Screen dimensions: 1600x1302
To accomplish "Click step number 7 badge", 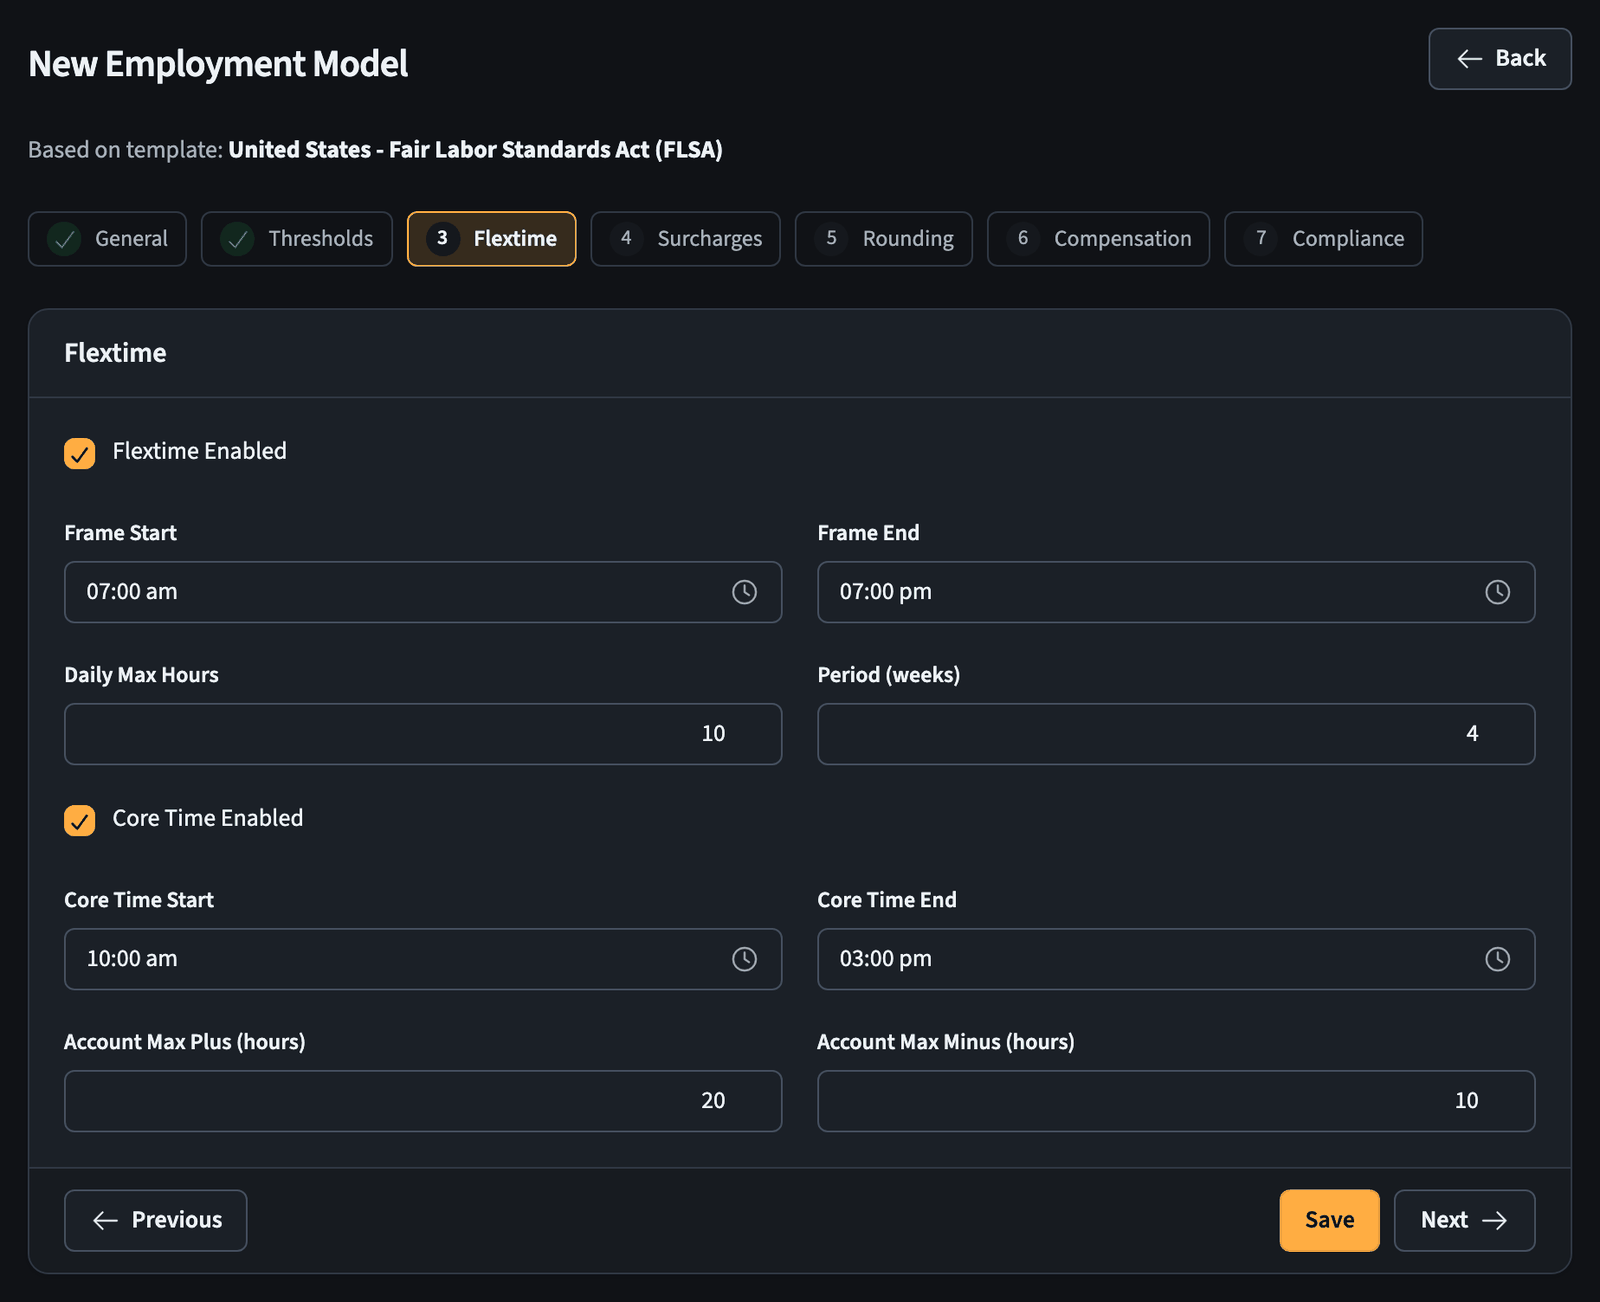I will (x=1261, y=238).
